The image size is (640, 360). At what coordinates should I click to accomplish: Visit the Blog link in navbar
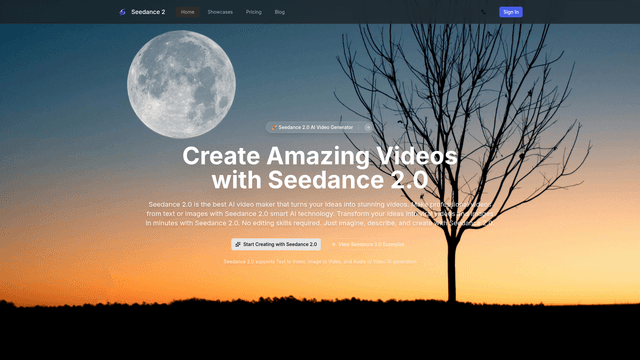pyautogui.click(x=280, y=12)
